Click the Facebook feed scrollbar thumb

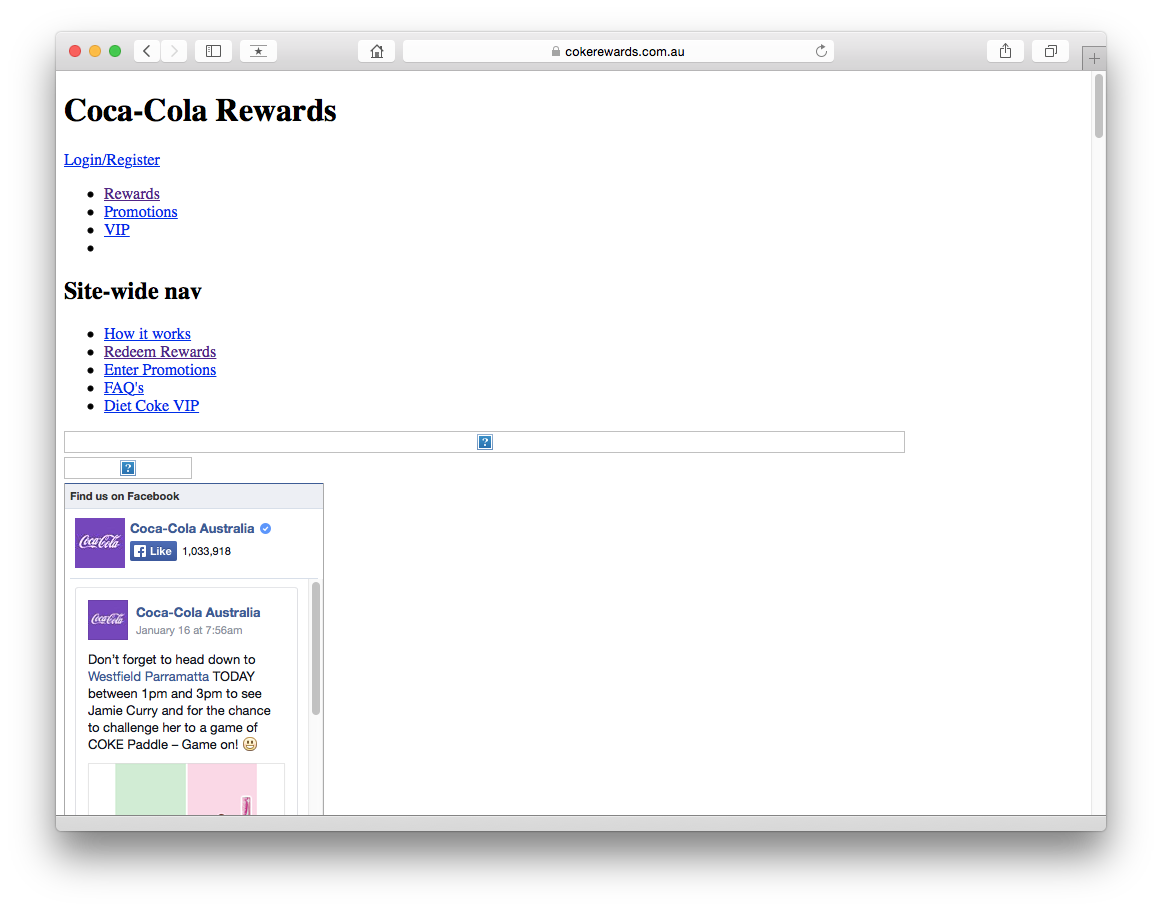coord(316,649)
